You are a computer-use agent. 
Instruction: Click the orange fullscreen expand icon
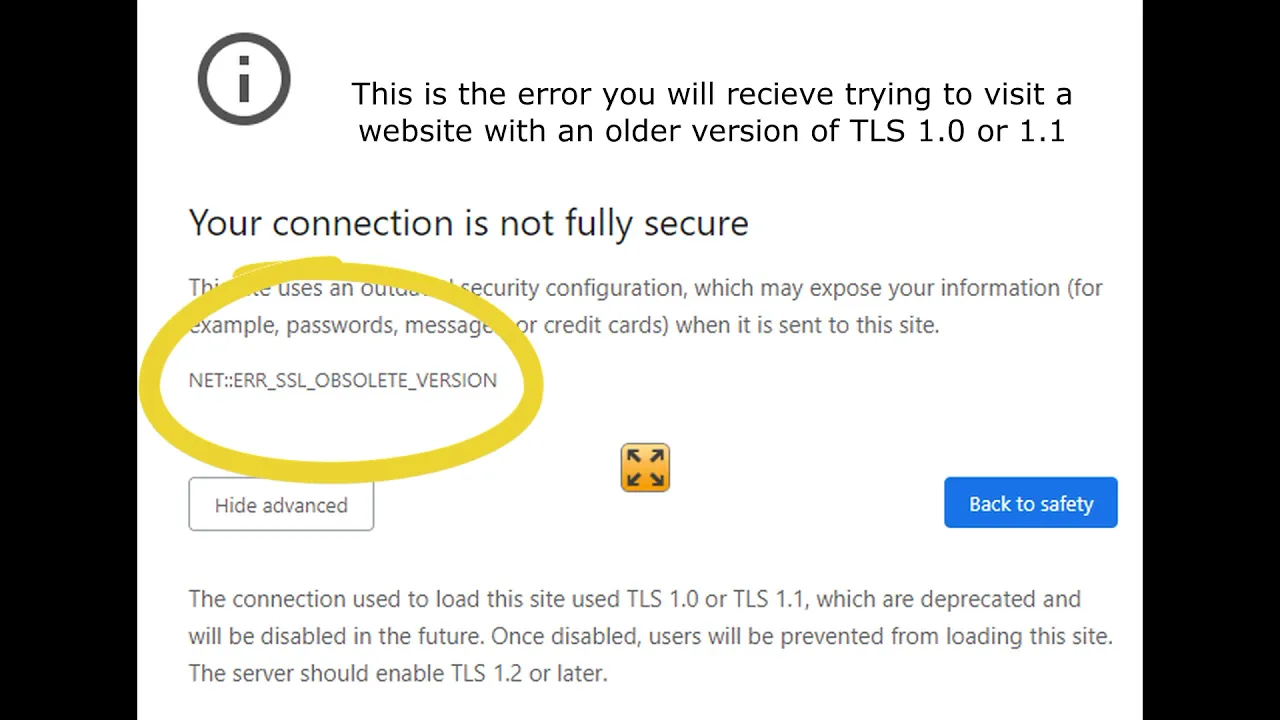click(645, 468)
